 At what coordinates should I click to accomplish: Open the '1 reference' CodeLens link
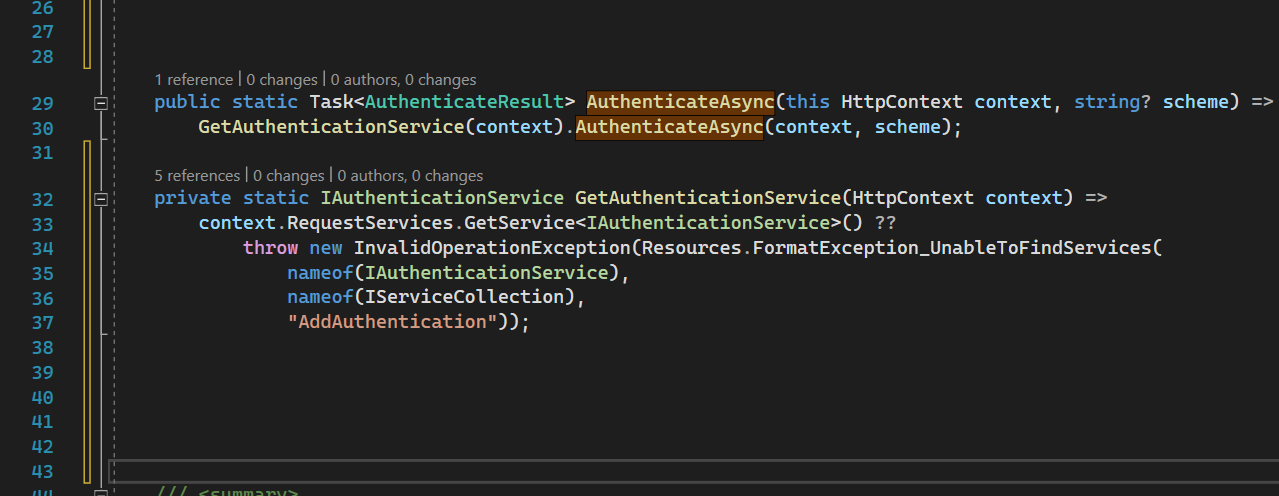click(x=193, y=79)
